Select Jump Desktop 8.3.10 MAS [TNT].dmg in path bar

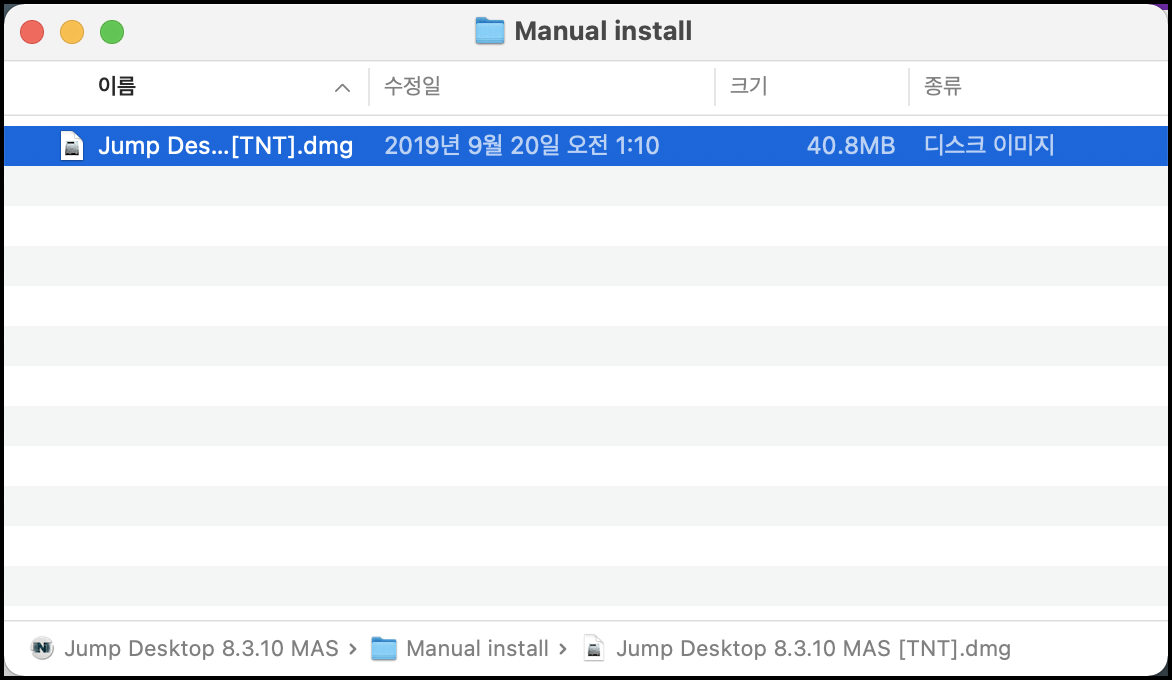(813, 649)
